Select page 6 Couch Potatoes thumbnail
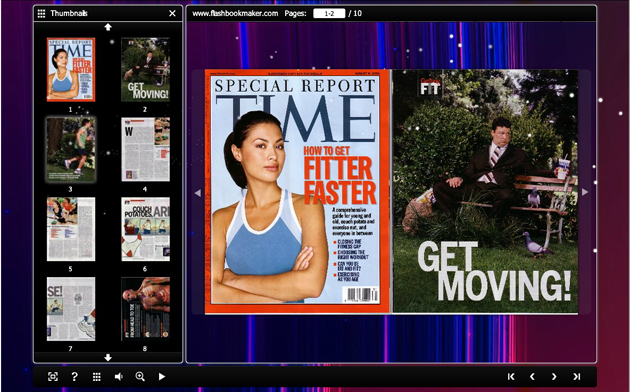 (x=145, y=229)
